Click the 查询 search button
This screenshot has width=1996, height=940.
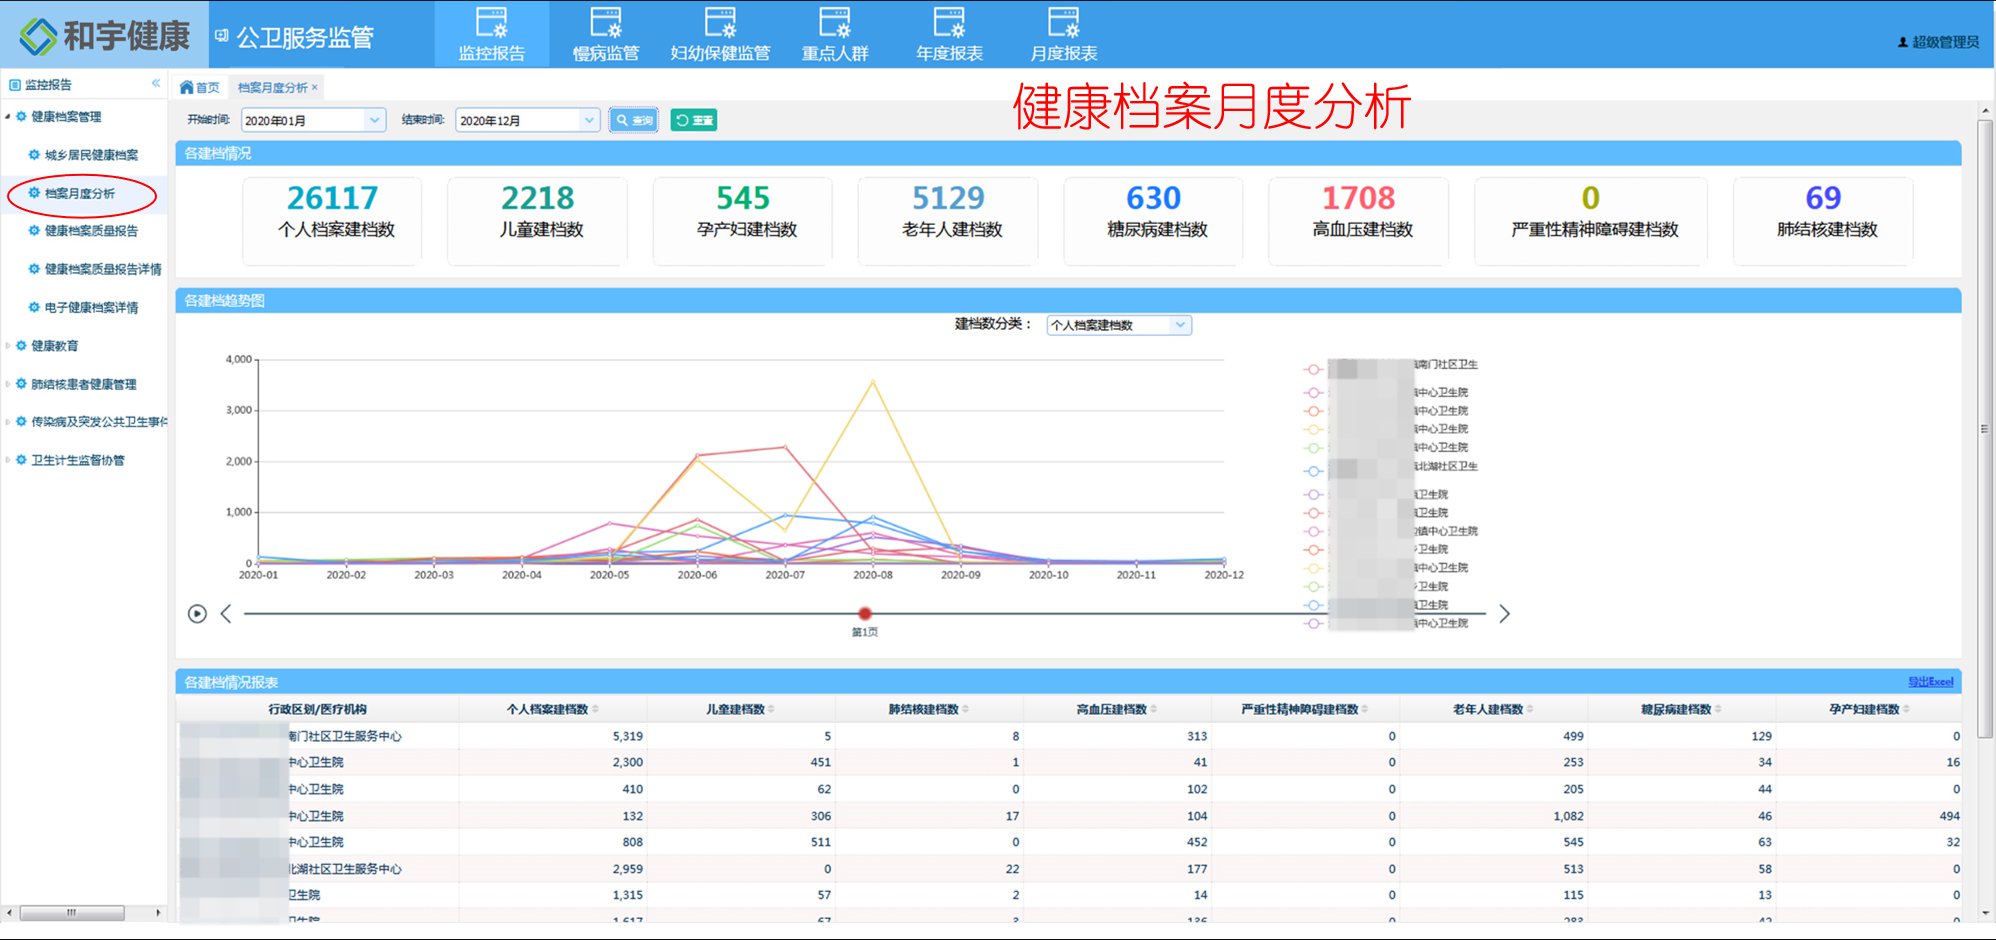tap(633, 119)
